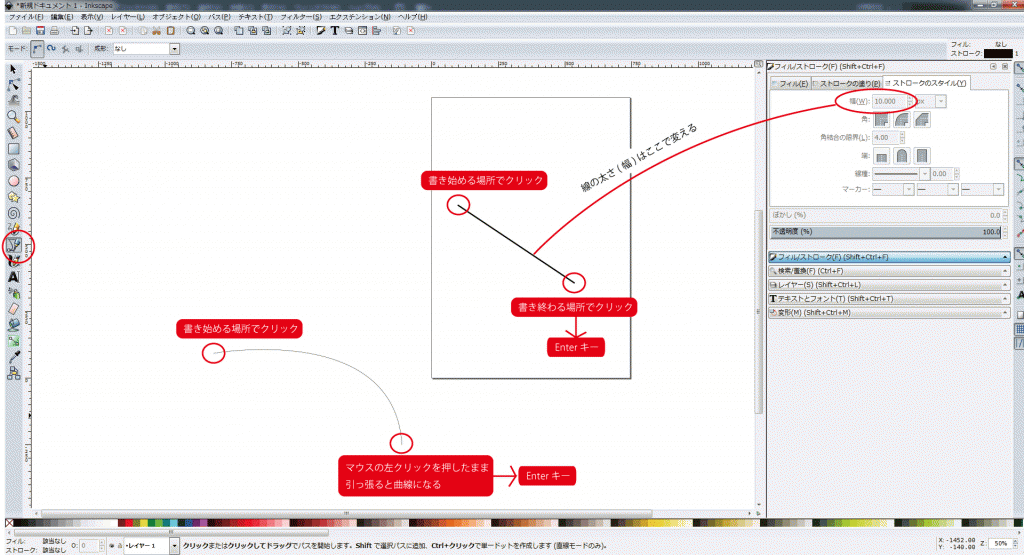Click the New document icon
This screenshot has width=1024, height=555.
pos(13,31)
